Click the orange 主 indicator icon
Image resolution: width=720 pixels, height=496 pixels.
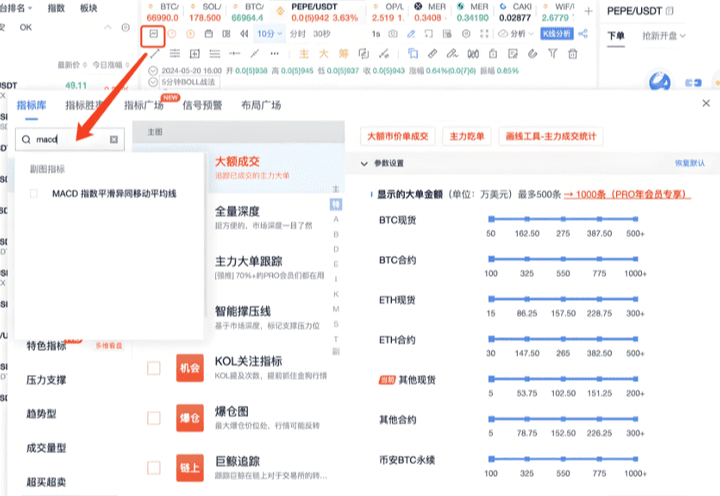pos(304,54)
